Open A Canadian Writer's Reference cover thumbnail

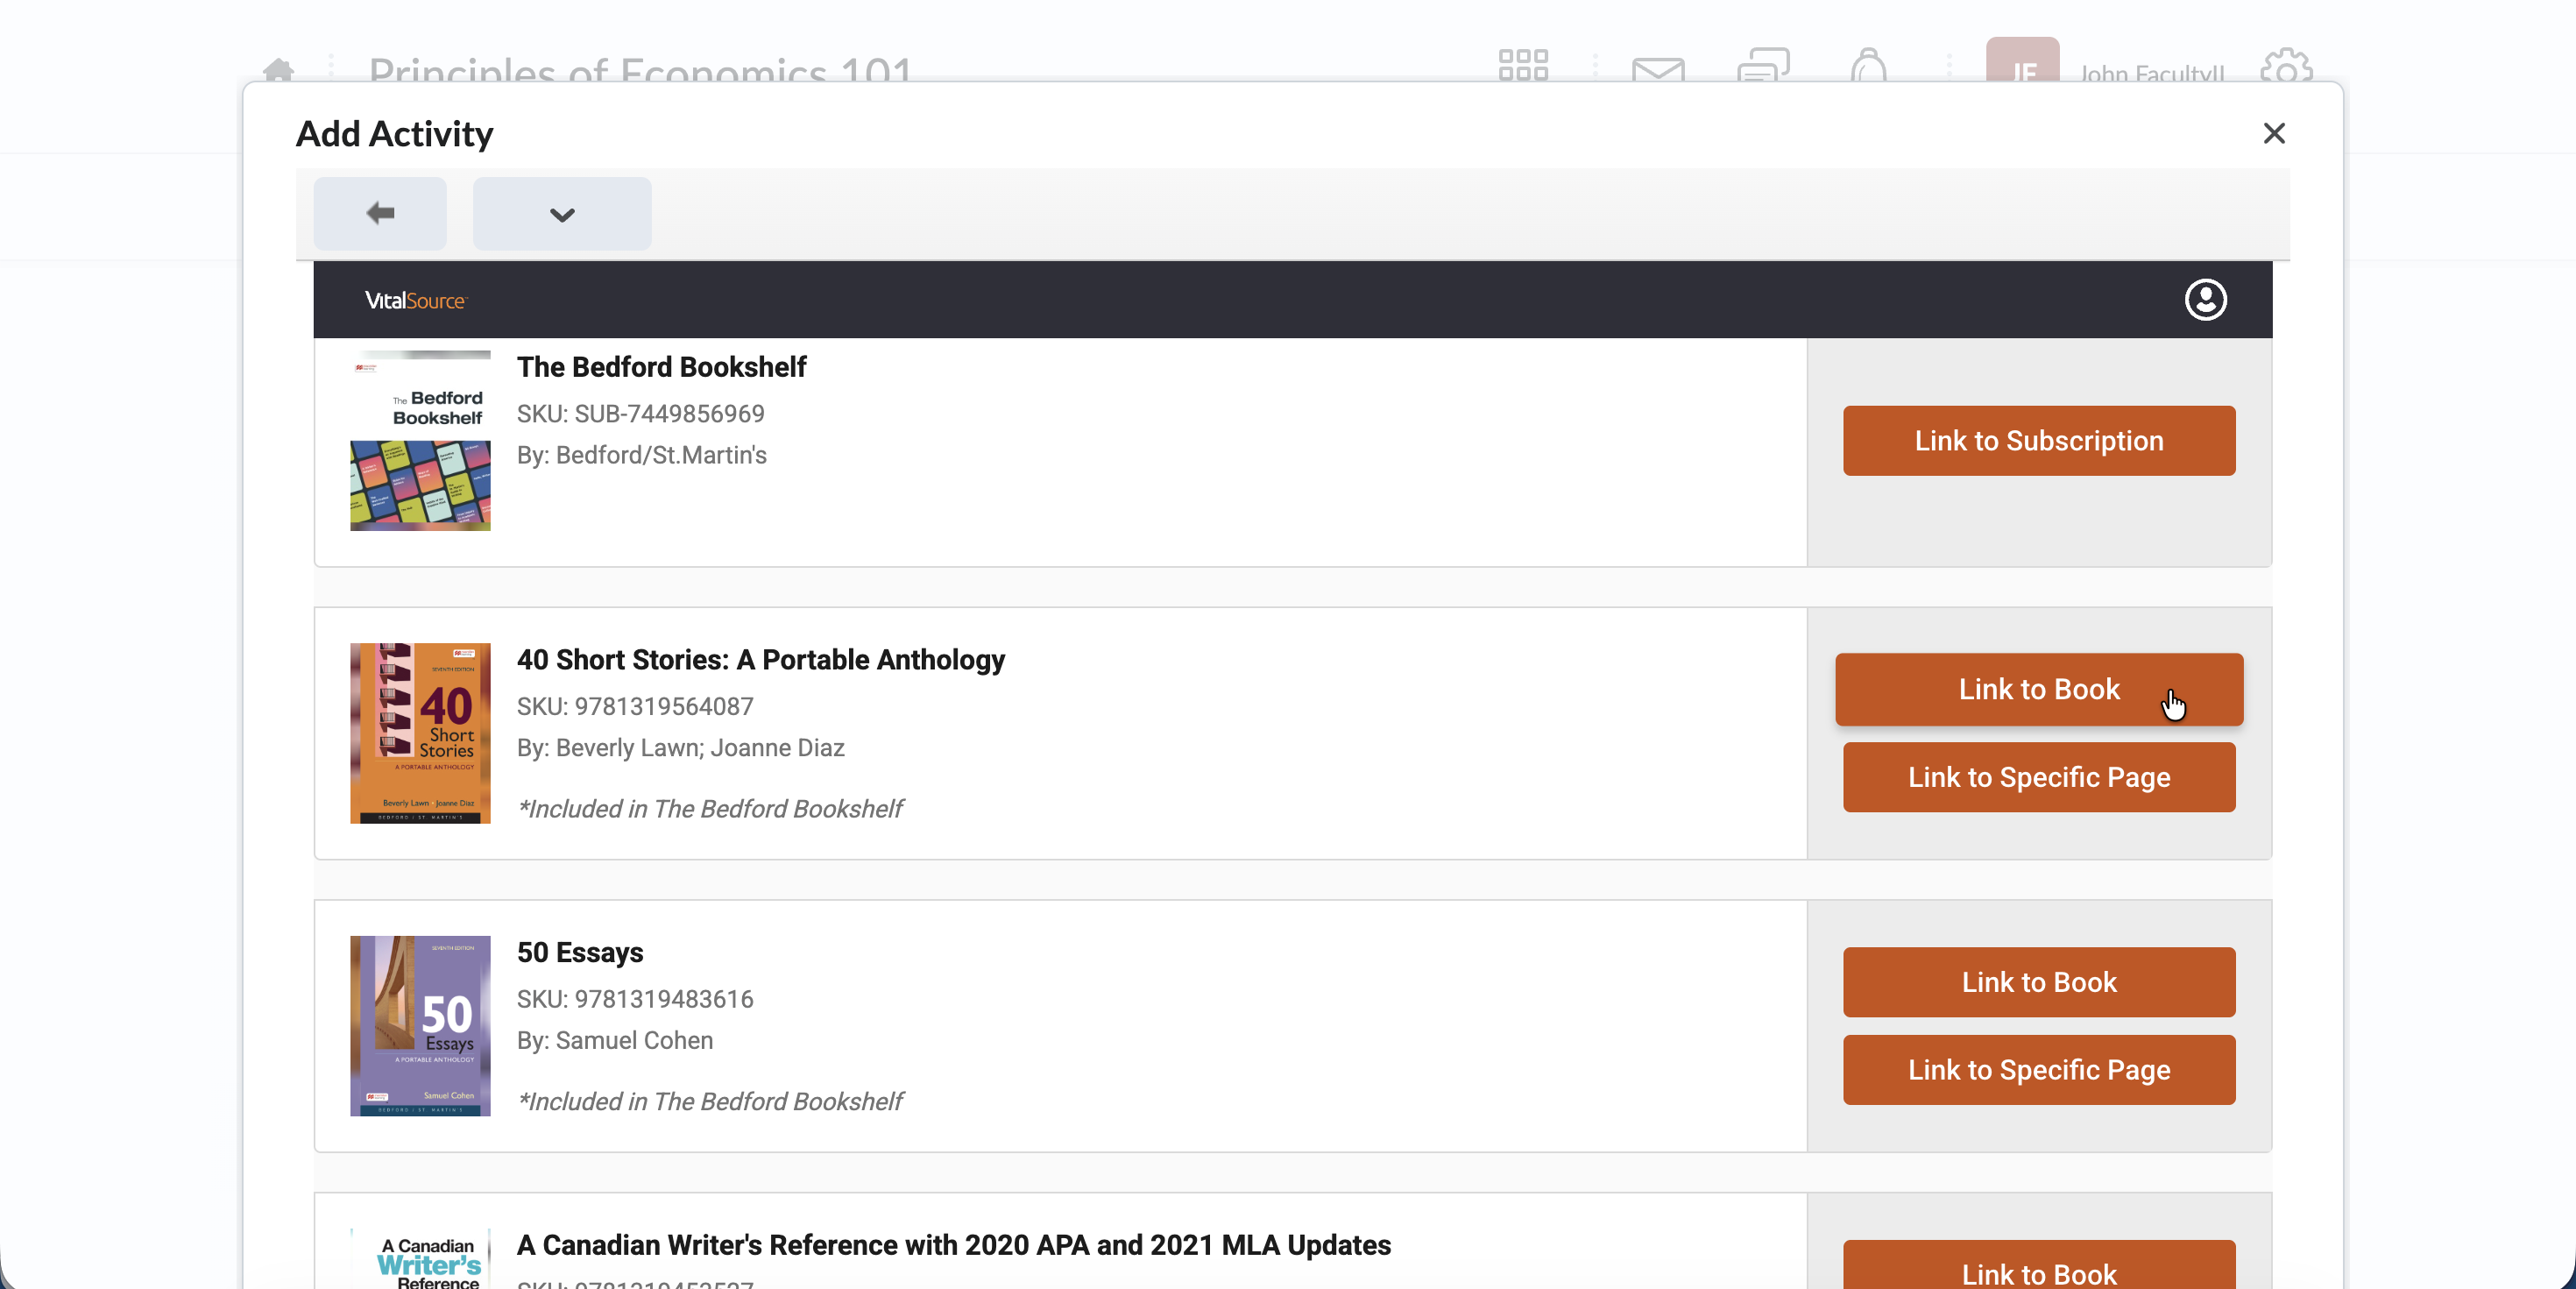tap(420, 1259)
